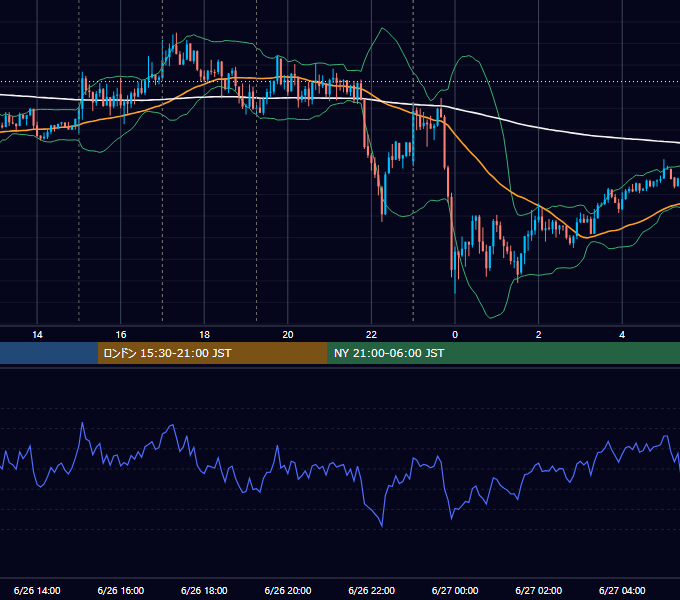
Task: Click the 6/26 14:00 time label
Action: [x=37, y=590]
